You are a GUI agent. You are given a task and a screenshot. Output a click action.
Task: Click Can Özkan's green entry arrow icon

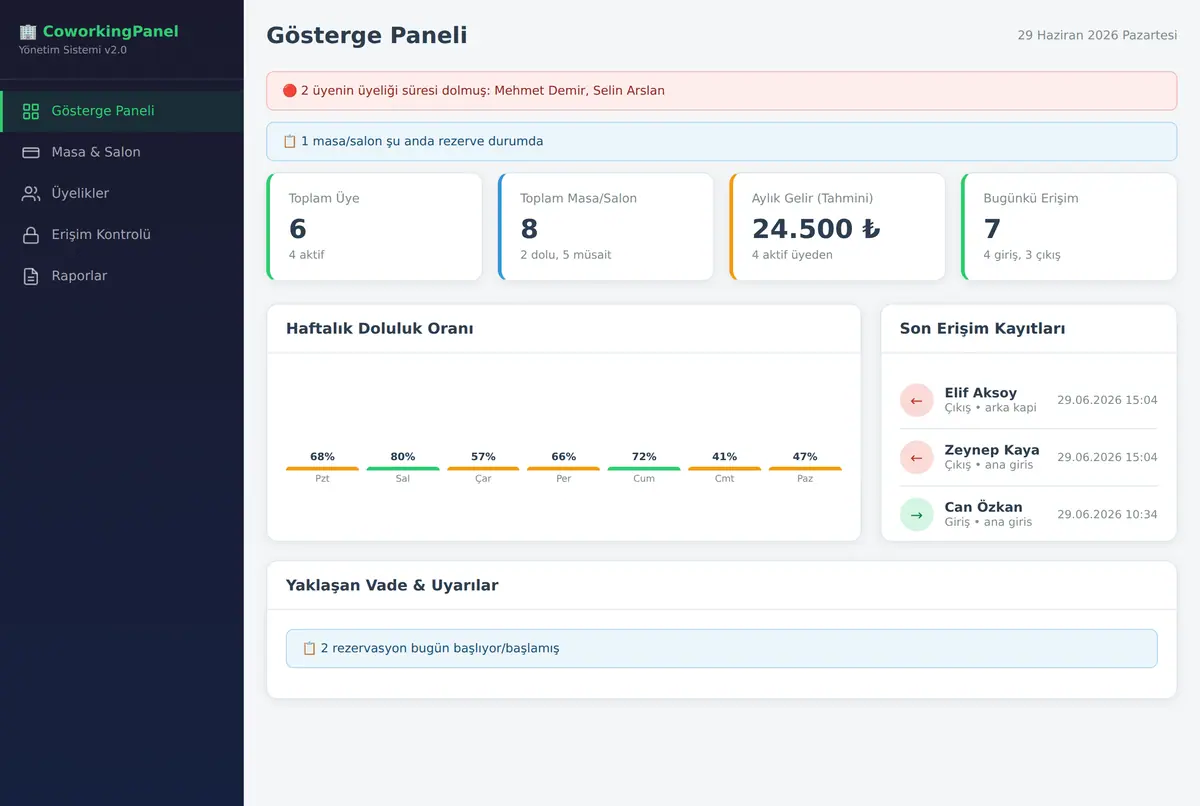click(x=916, y=514)
